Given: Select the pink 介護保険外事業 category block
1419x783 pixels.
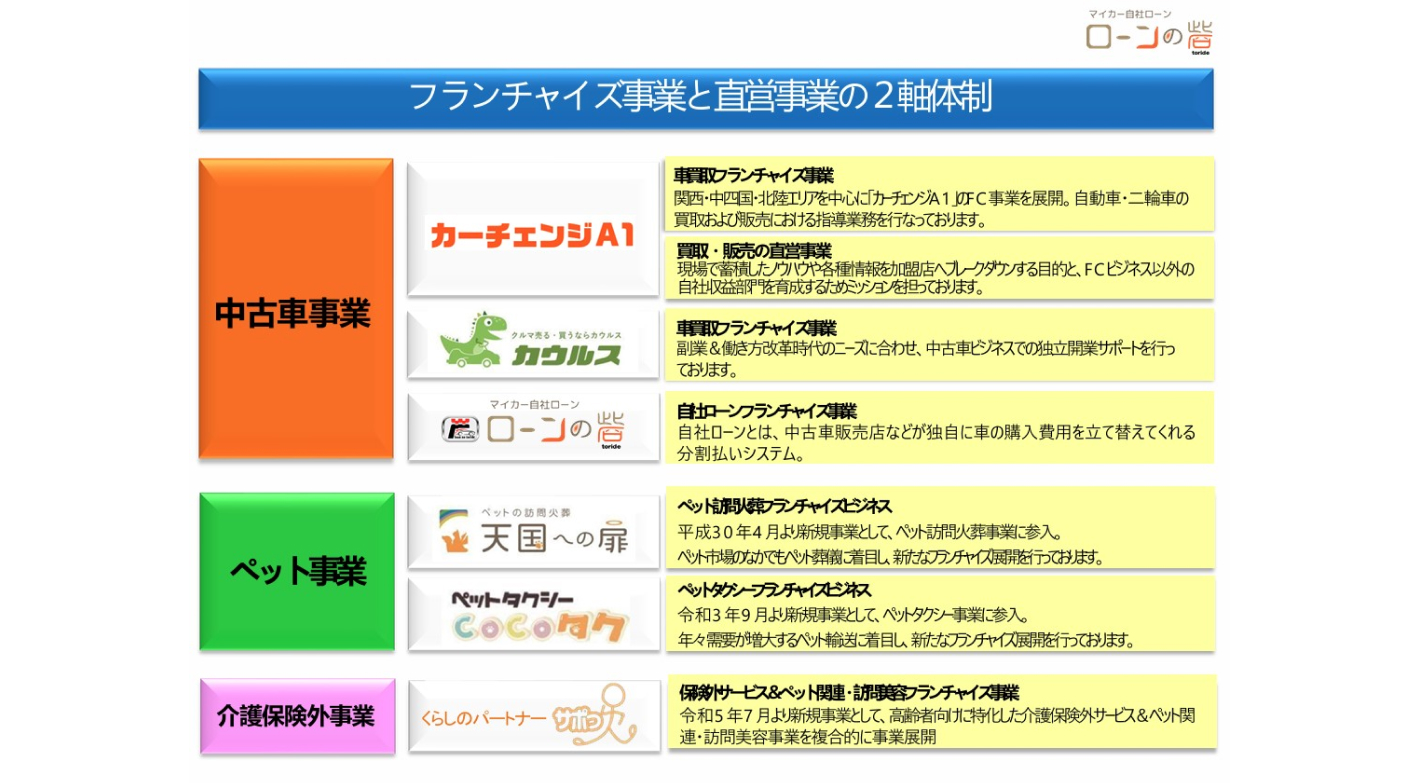Looking at the screenshot, I should [x=297, y=716].
